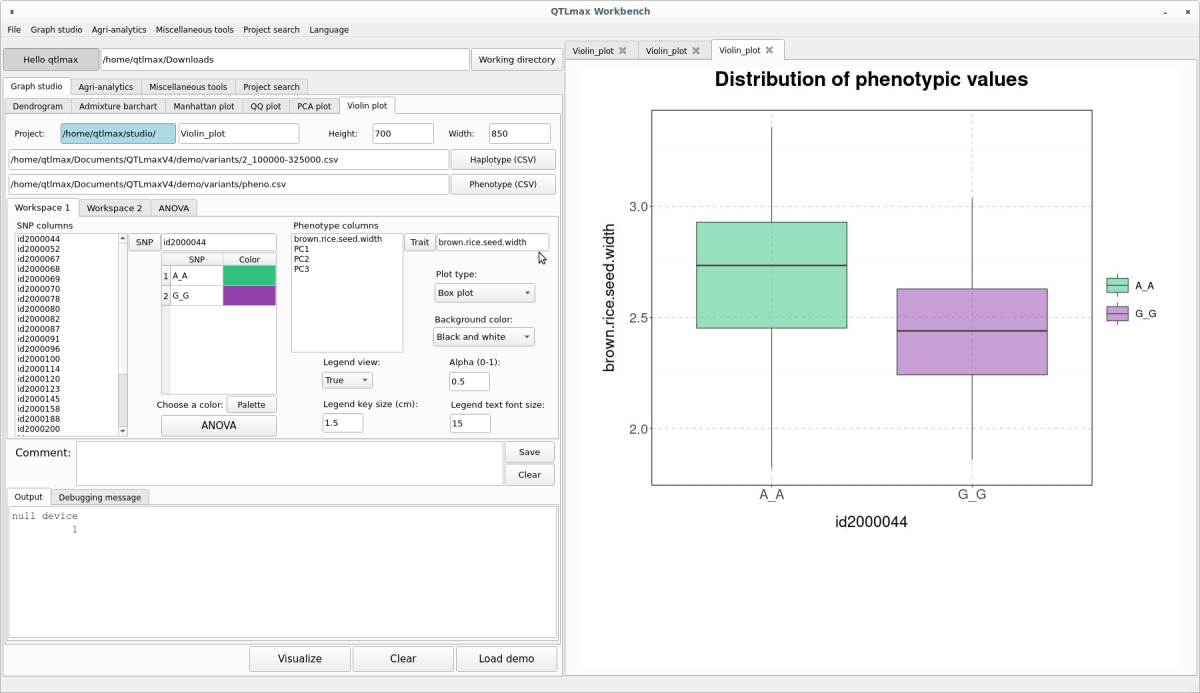Close the first Violin_plot tab
This screenshot has width=1200, height=693.
(622, 51)
